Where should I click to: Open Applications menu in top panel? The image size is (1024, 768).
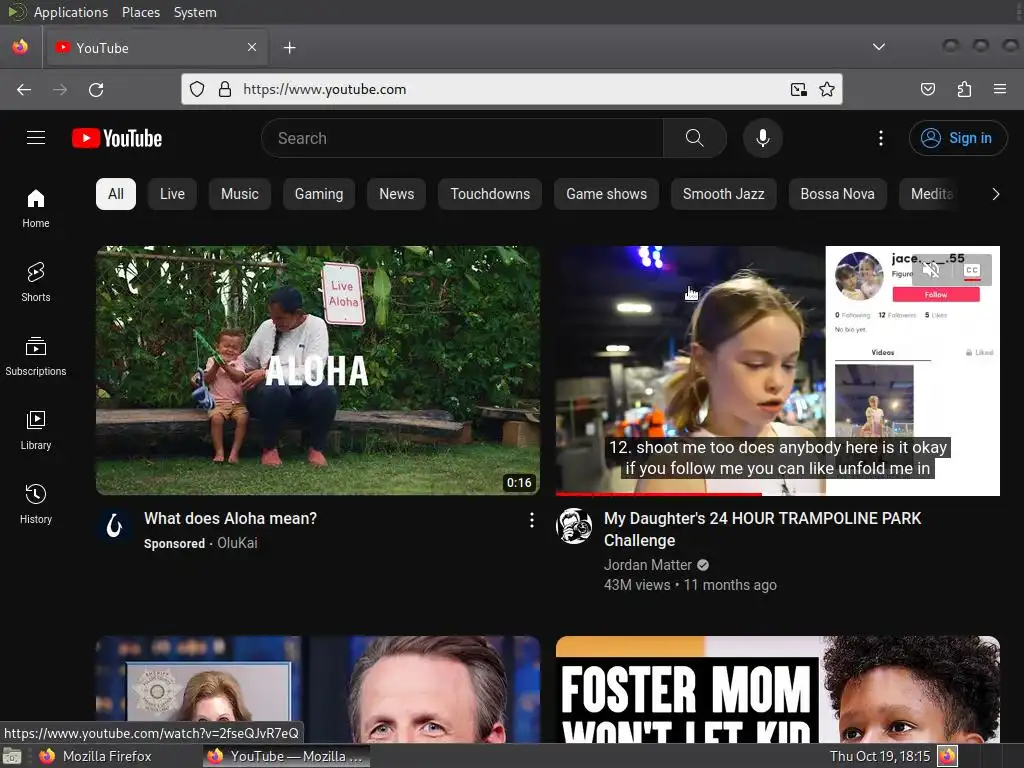71,12
